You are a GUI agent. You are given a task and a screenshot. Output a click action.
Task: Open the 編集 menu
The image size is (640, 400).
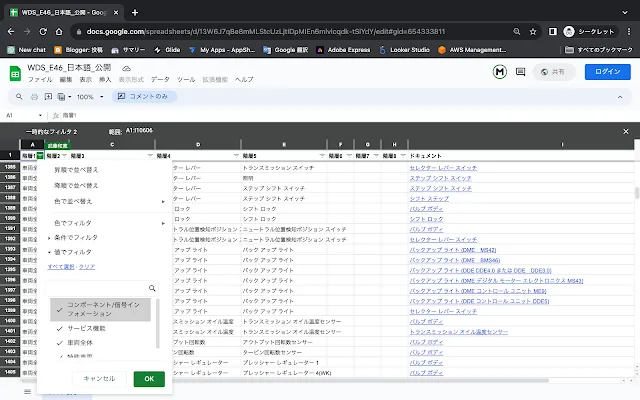pos(66,80)
